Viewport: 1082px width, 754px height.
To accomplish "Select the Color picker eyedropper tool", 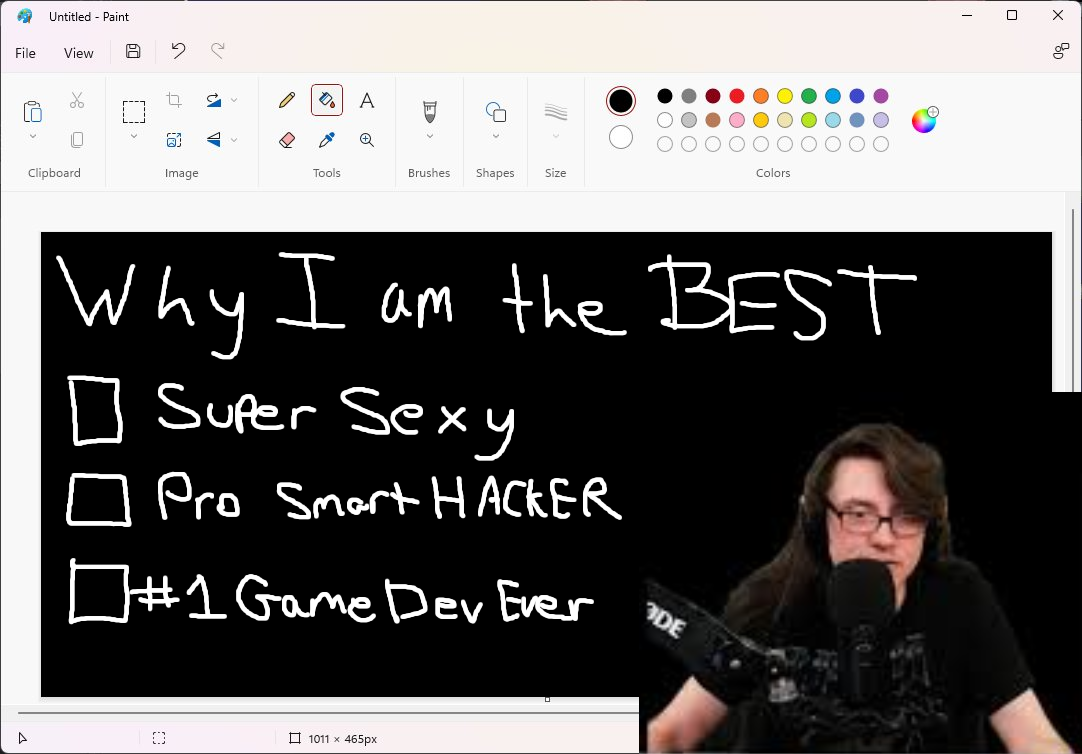I will click(327, 140).
